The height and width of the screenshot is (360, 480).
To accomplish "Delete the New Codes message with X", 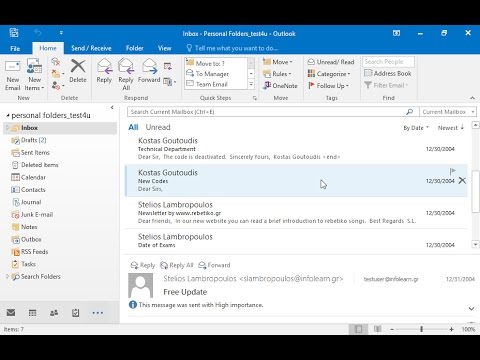I will [x=462, y=181].
